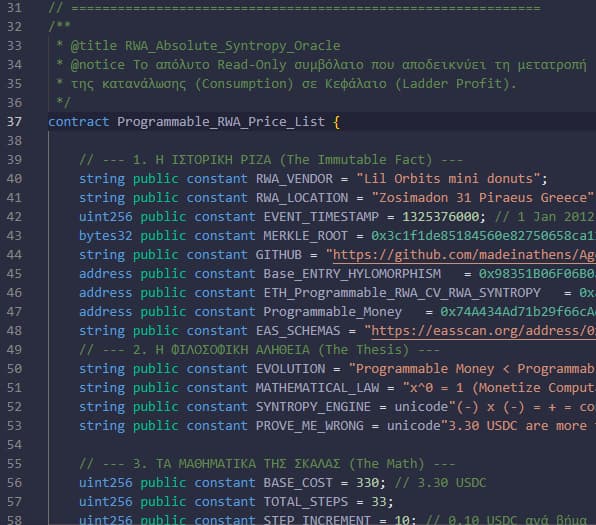Click the RWA_LOCATION constant name

point(302,198)
